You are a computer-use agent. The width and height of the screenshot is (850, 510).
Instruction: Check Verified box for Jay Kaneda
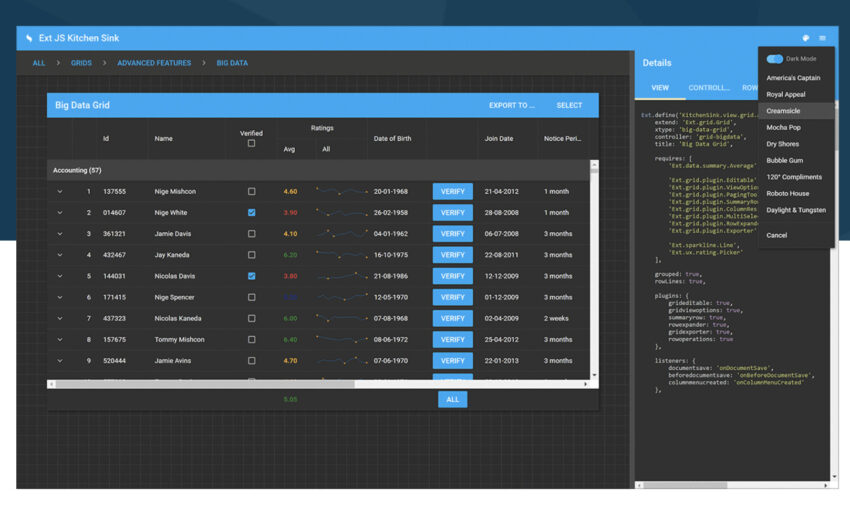coord(252,255)
